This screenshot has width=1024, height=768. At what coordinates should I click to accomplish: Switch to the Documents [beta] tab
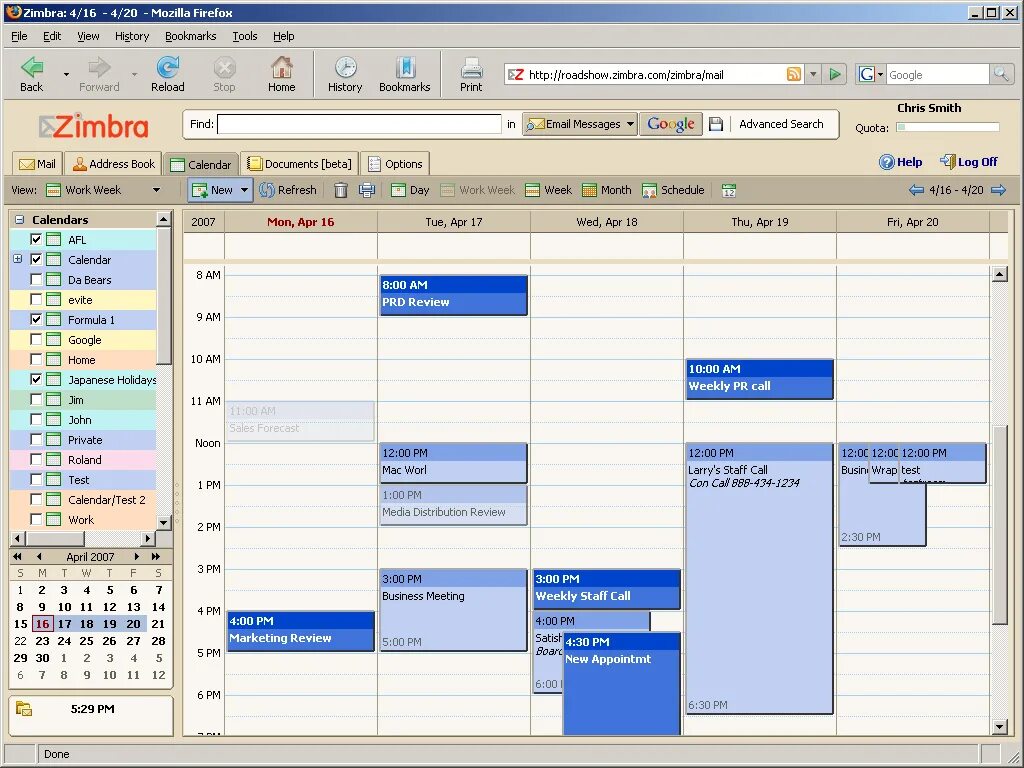pyautogui.click(x=300, y=164)
